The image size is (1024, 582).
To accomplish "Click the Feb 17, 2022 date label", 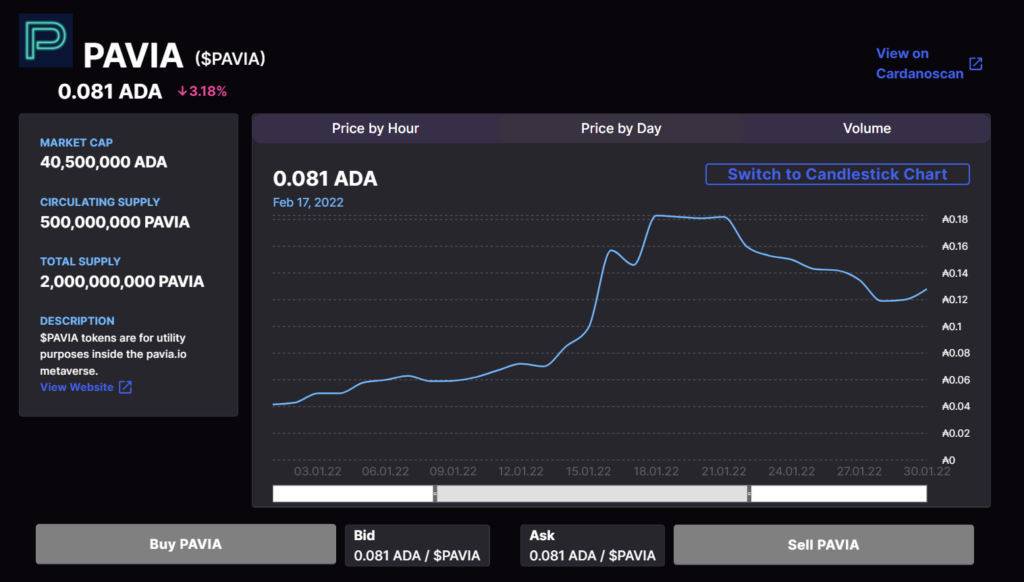I will coord(310,202).
